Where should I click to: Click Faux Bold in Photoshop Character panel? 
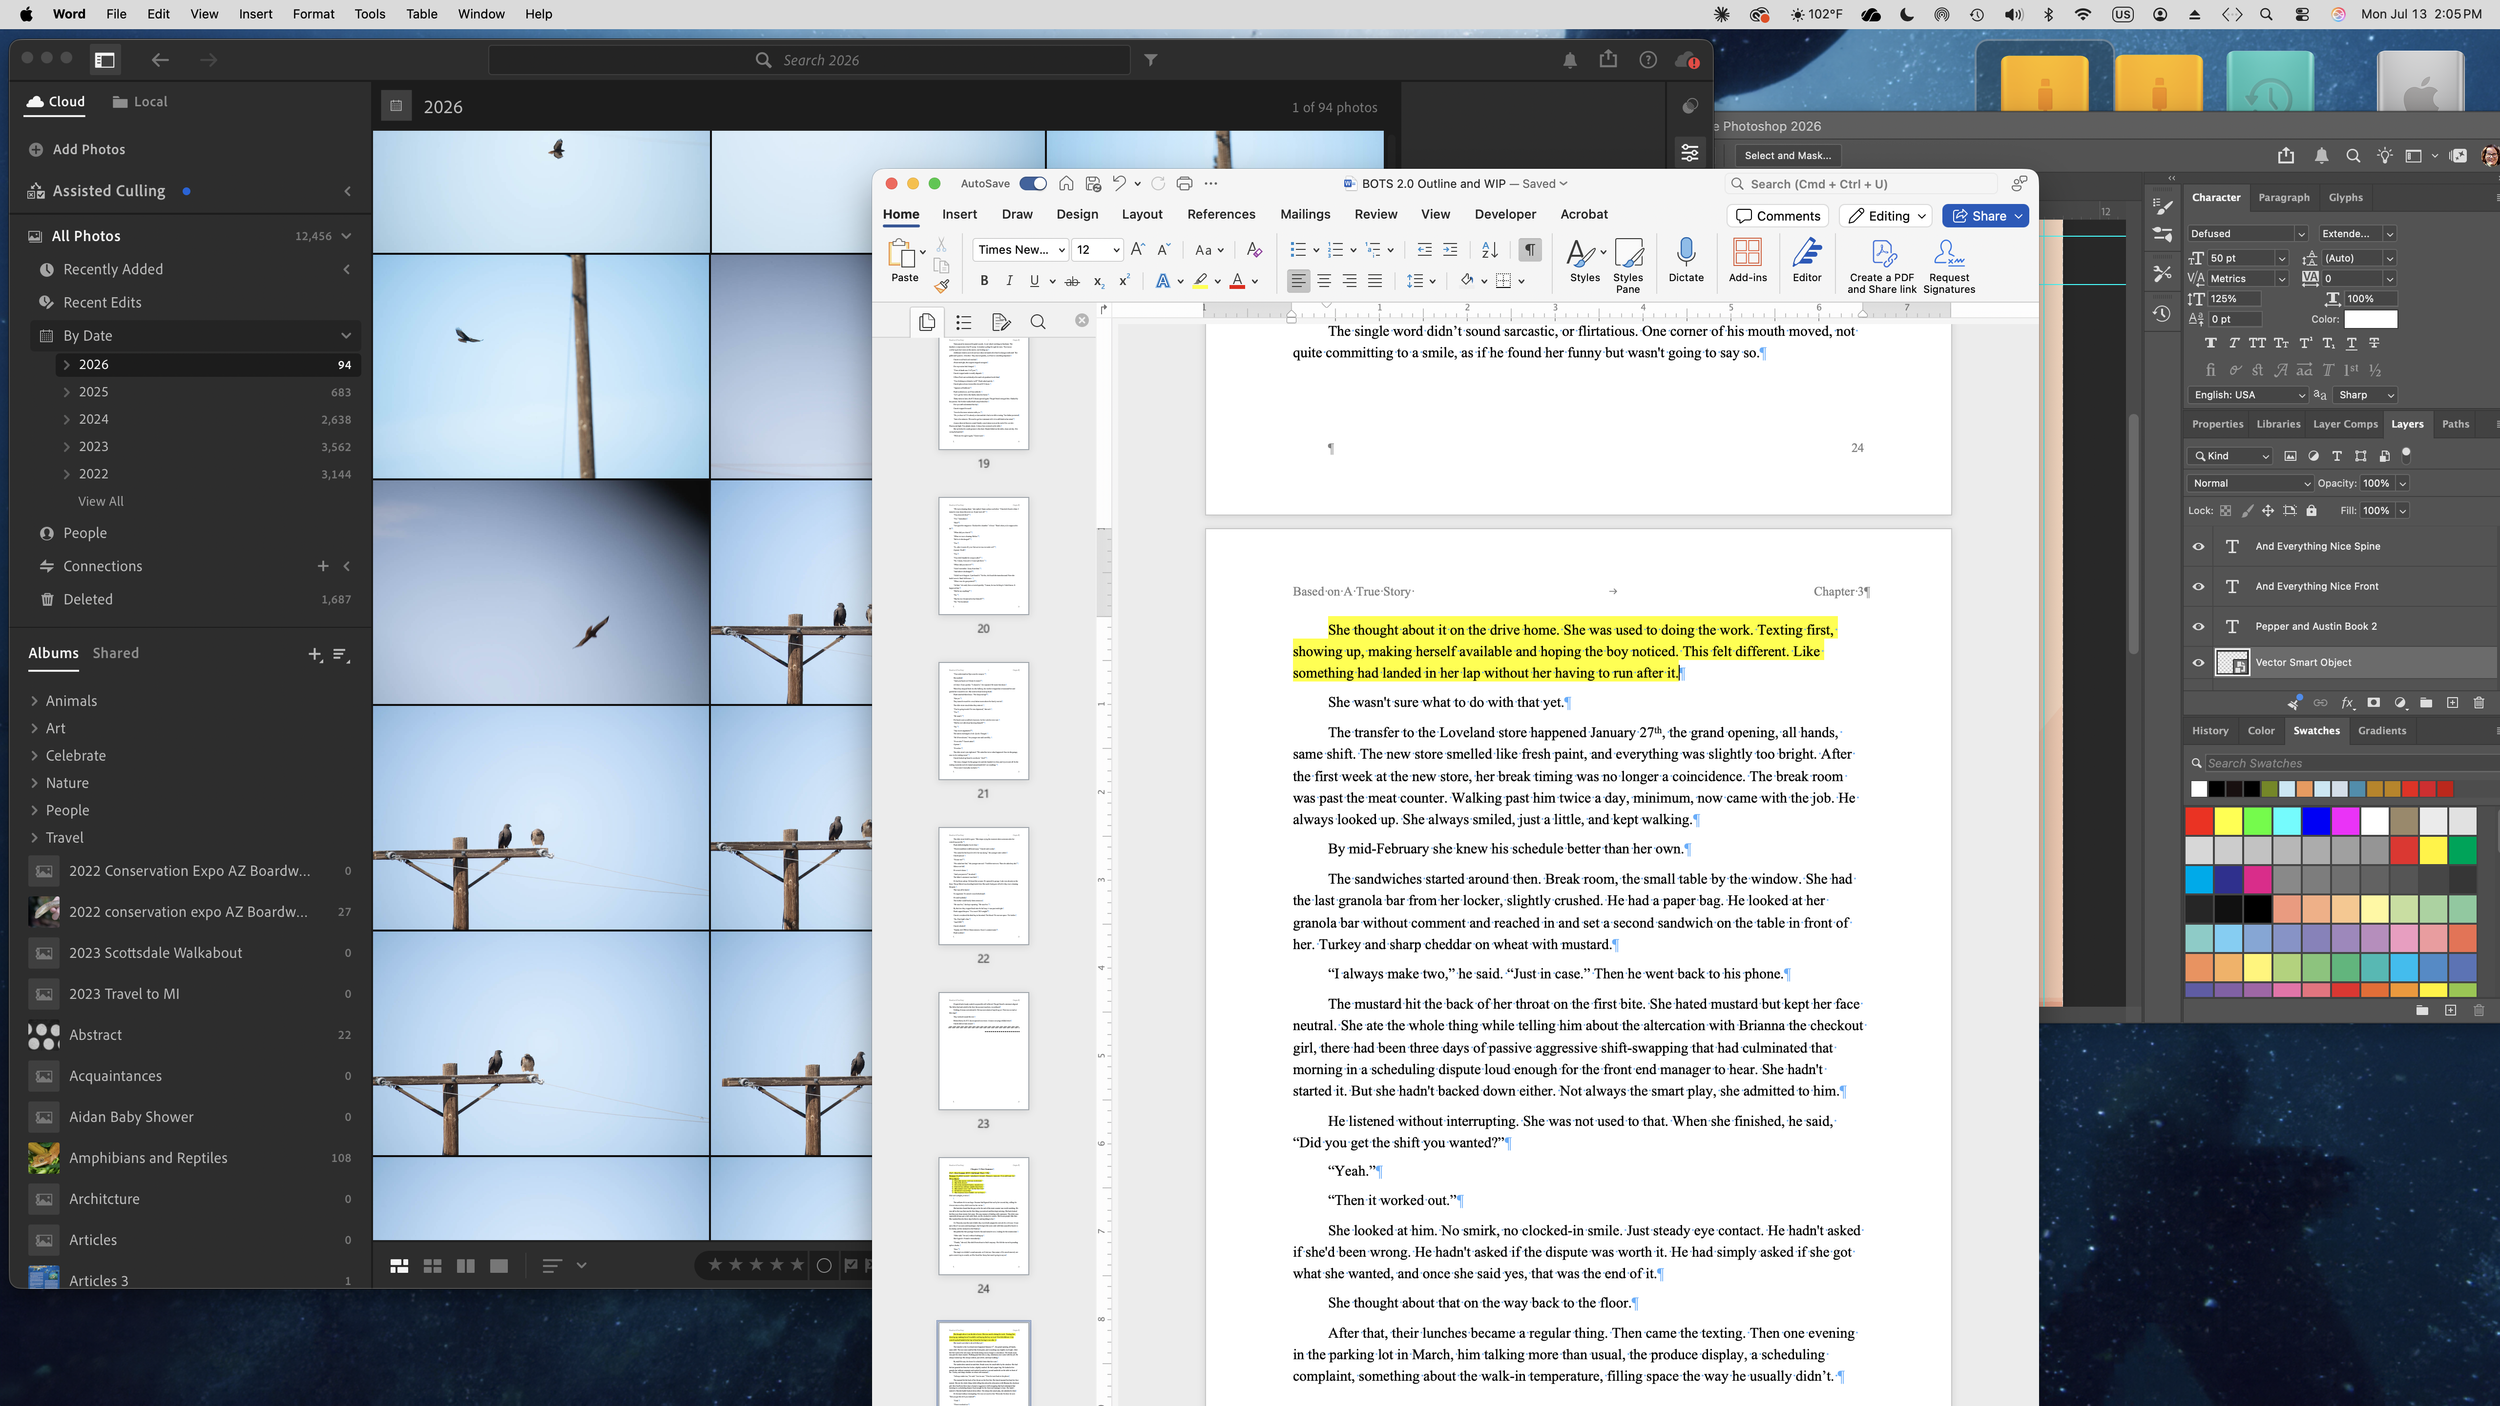[x=2210, y=343]
